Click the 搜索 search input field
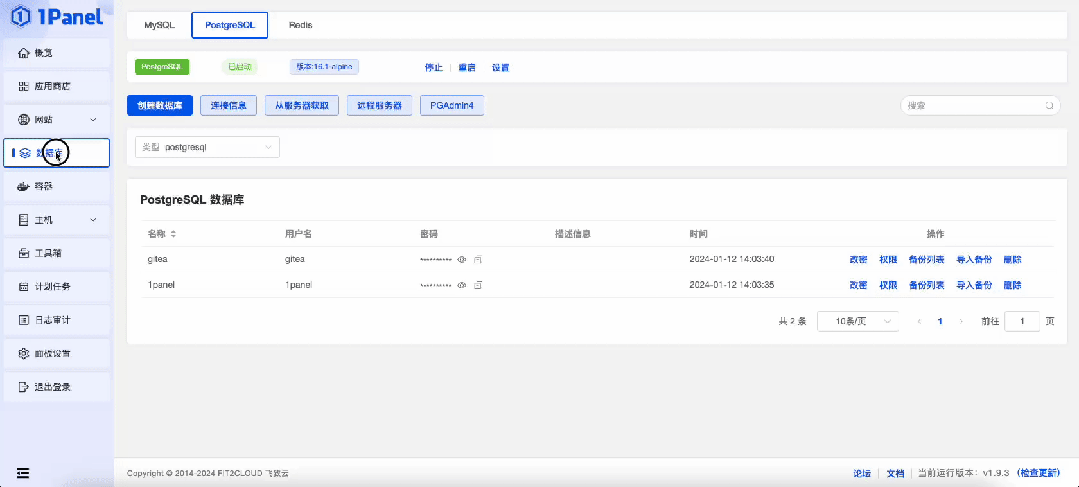The image size is (1079, 487). [980, 106]
